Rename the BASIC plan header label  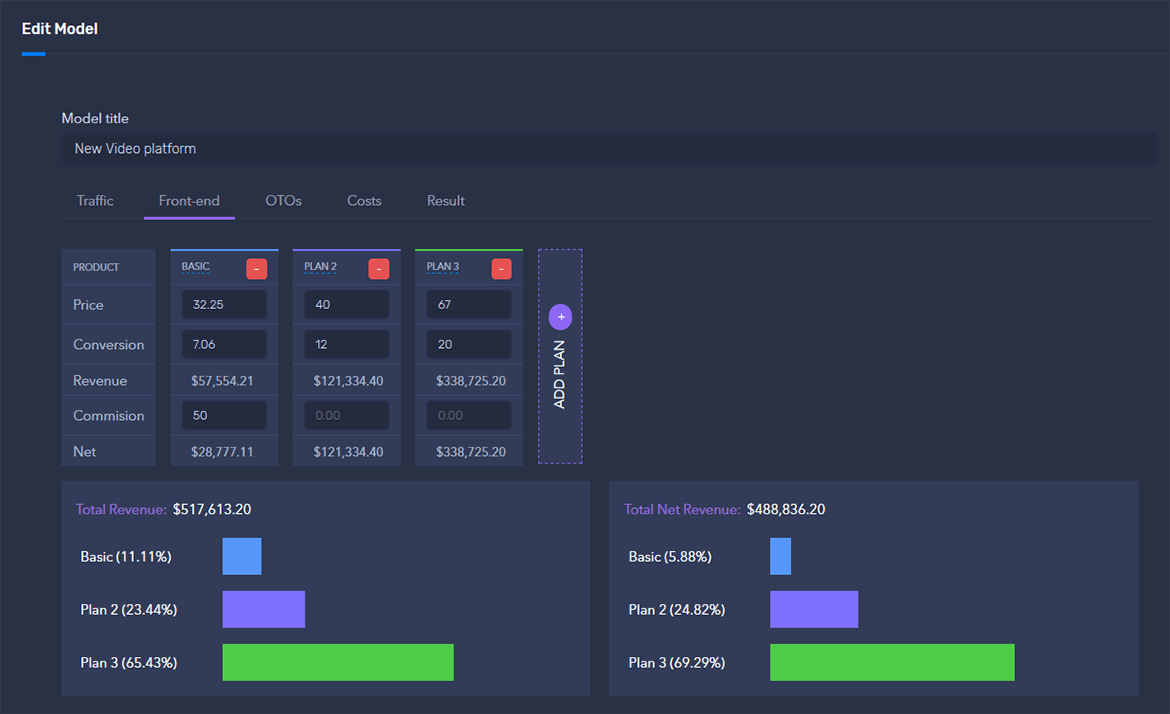pos(196,267)
